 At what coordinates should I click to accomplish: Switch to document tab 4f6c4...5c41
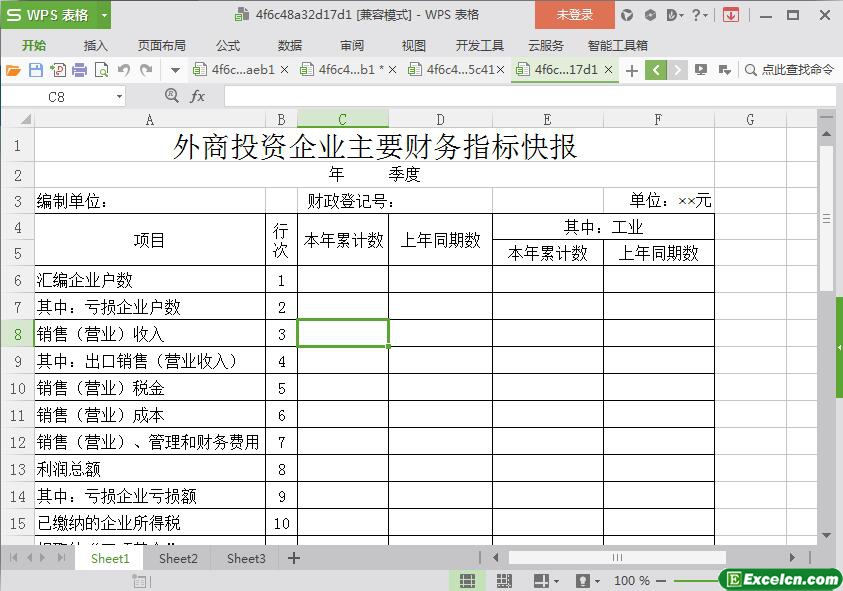[x=451, y=69]
